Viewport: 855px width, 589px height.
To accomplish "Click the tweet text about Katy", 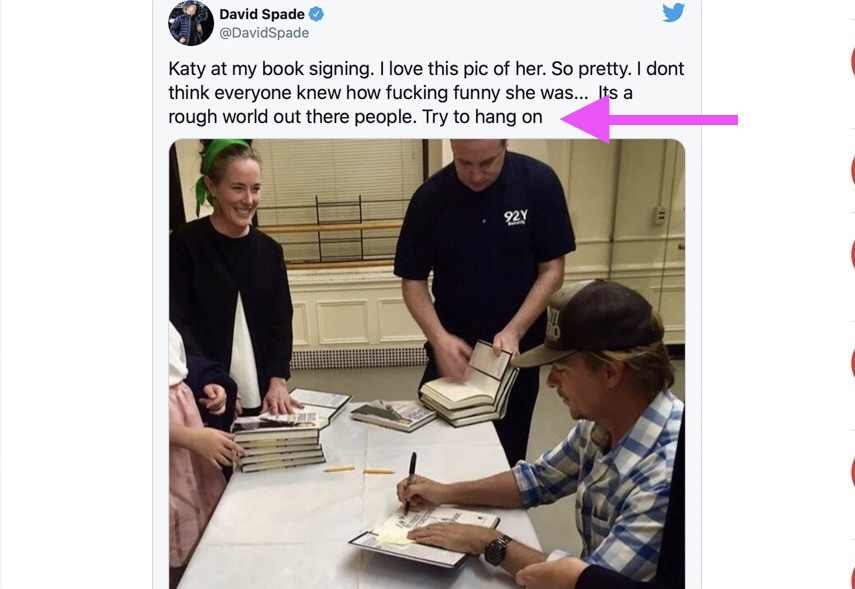I will click(x=426, y=93).
